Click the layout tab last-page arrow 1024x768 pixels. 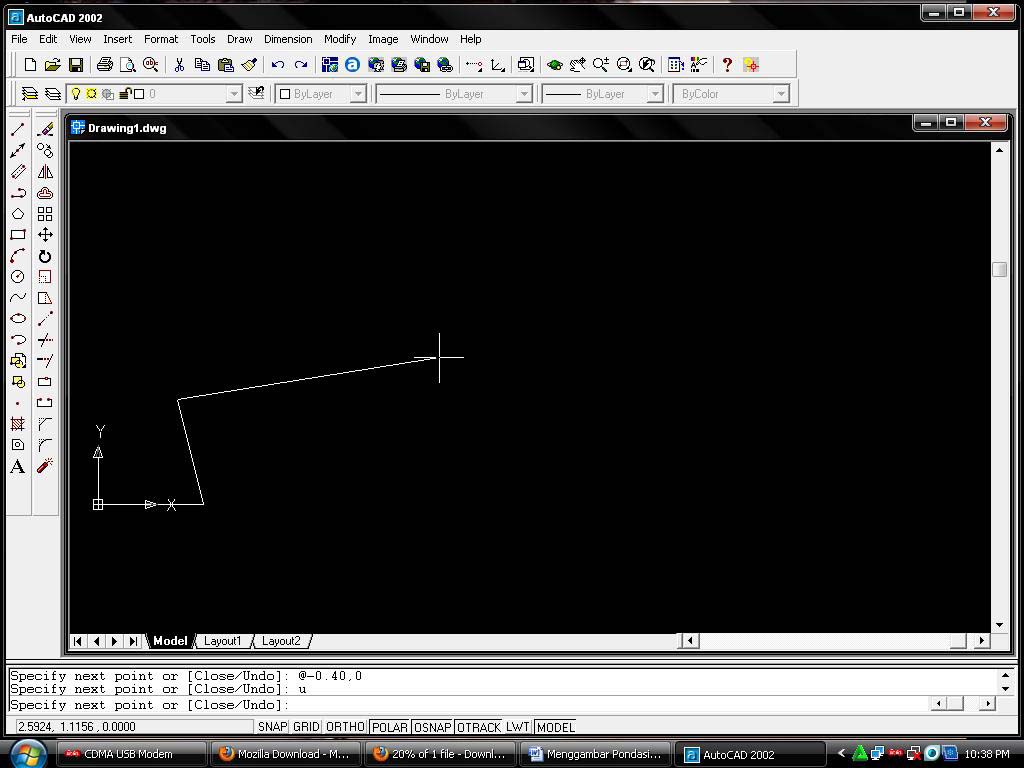point(133,641)
